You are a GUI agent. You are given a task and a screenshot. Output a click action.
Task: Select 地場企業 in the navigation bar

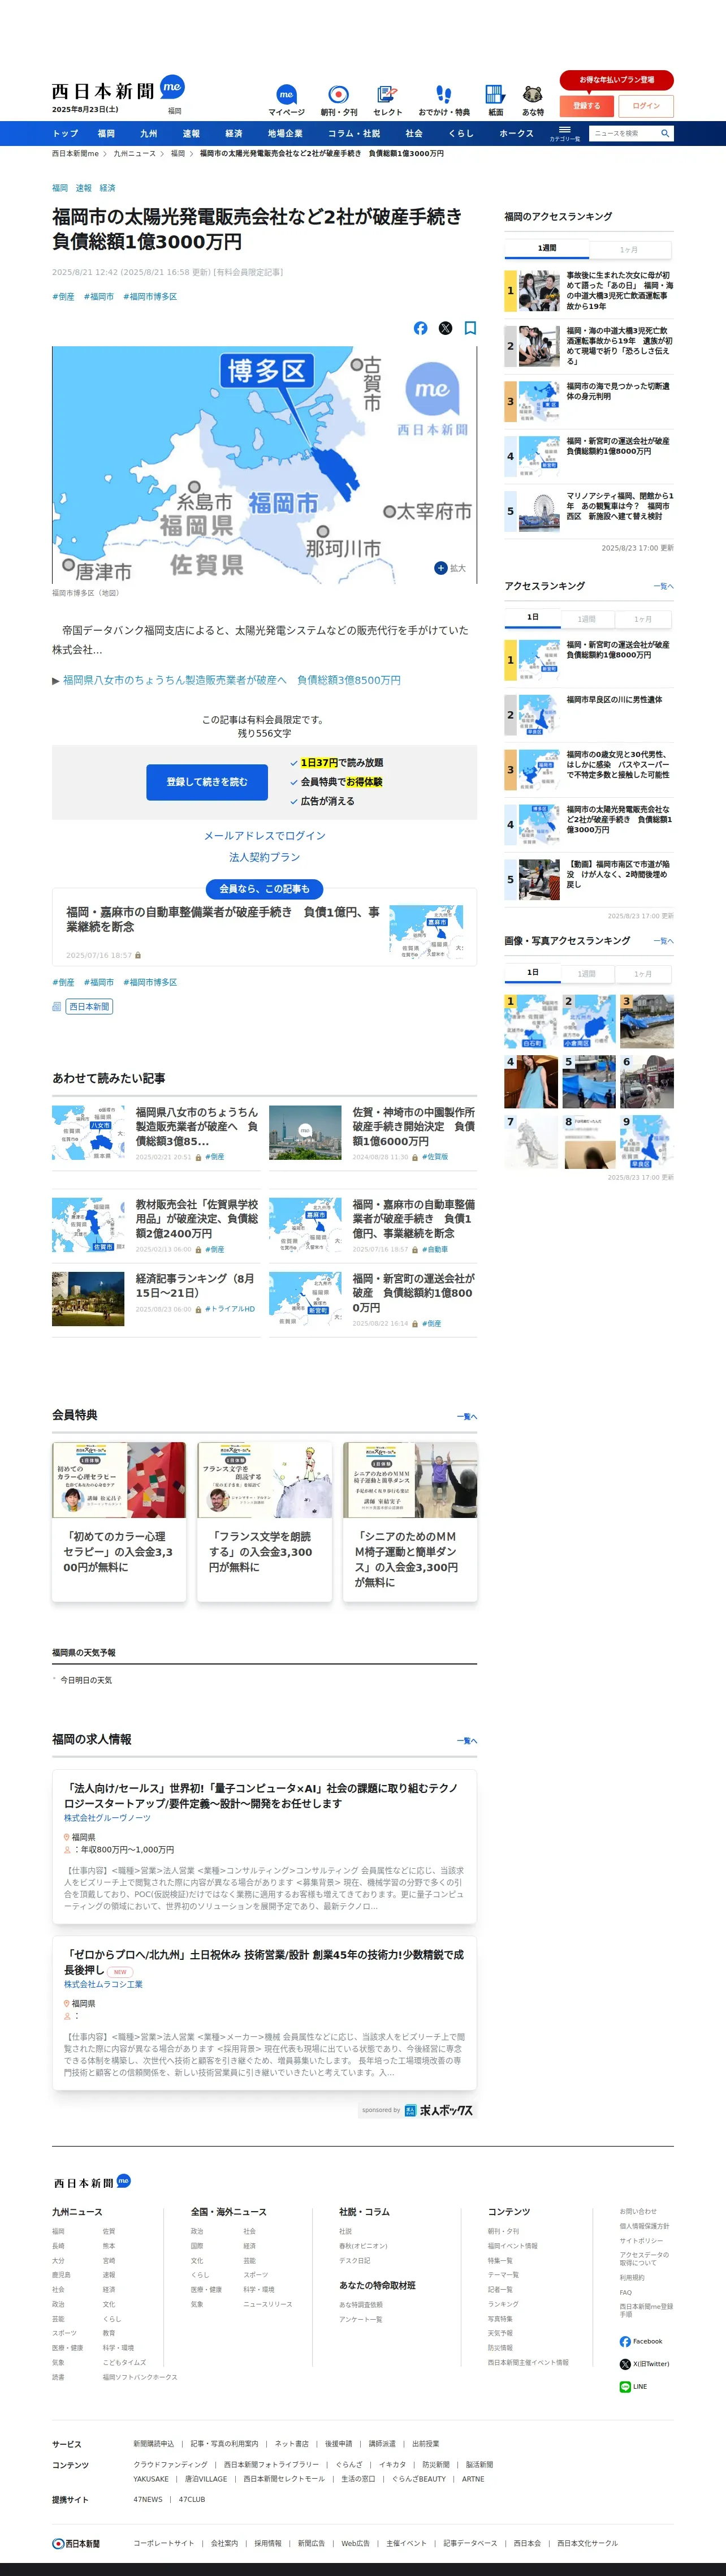click(x=285, y=133)
